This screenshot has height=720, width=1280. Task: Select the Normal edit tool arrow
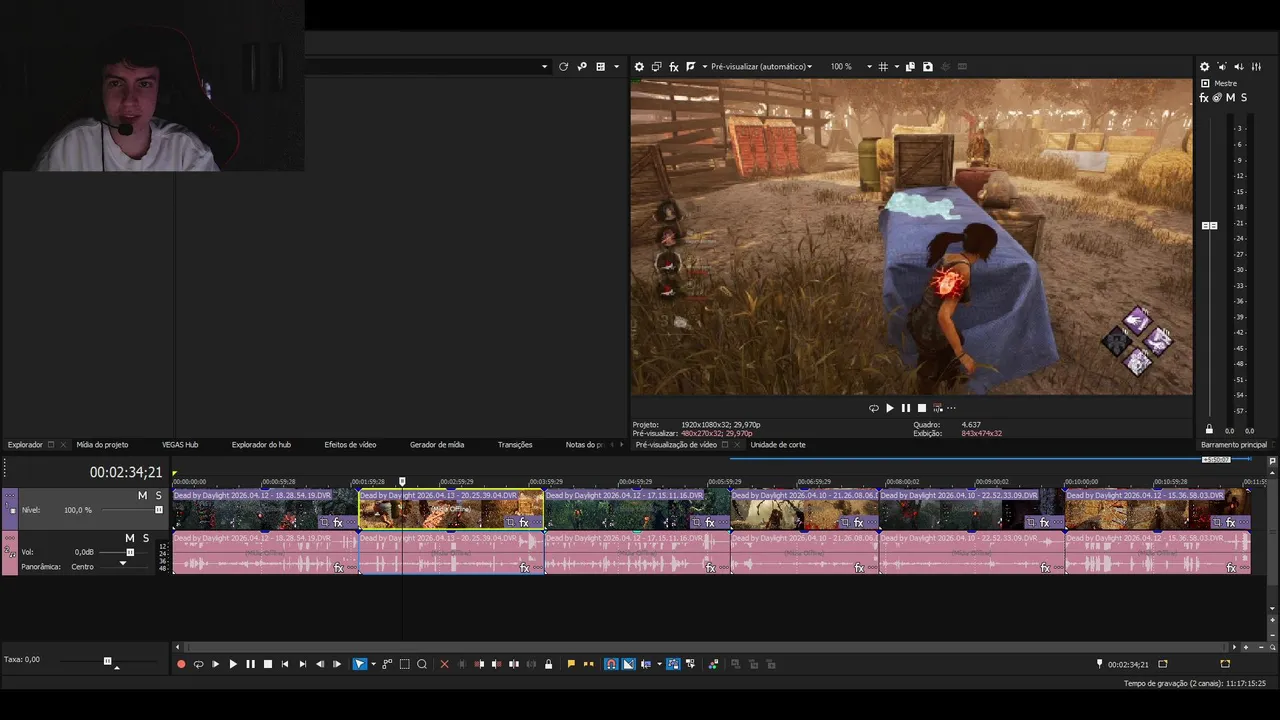pos(360,664)
